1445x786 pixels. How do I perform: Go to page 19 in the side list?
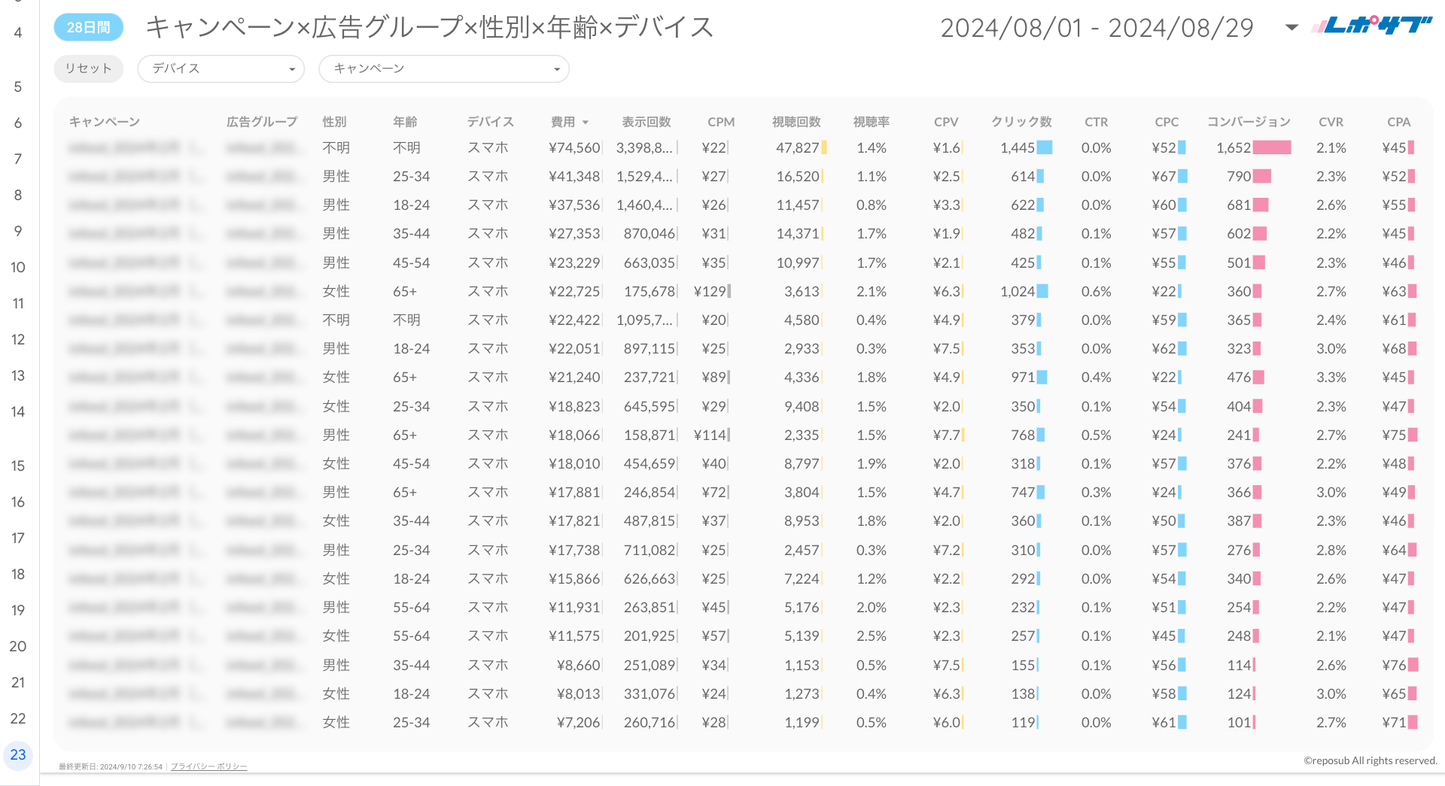point(18,610)
